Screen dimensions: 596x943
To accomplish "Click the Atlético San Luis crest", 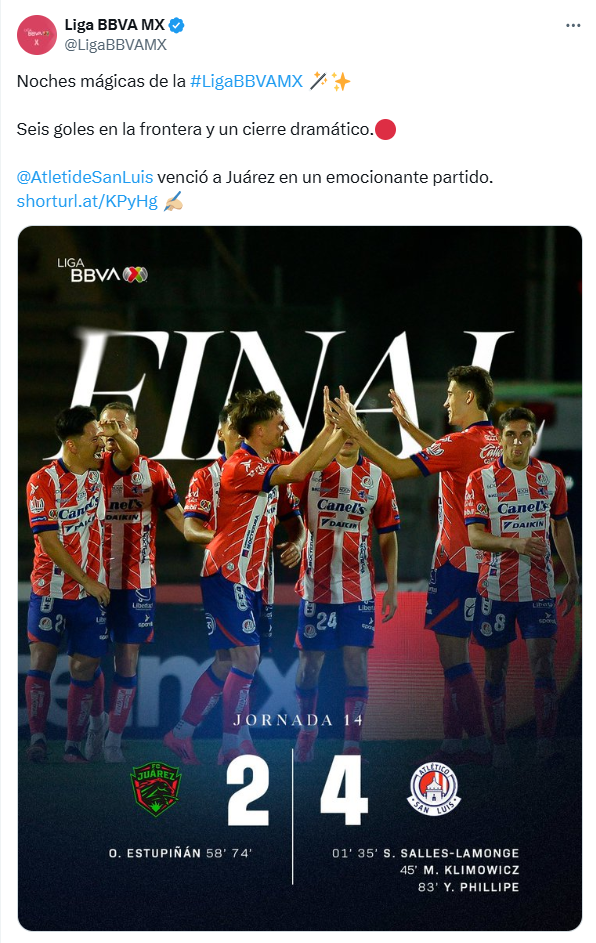I will (434, 789).
